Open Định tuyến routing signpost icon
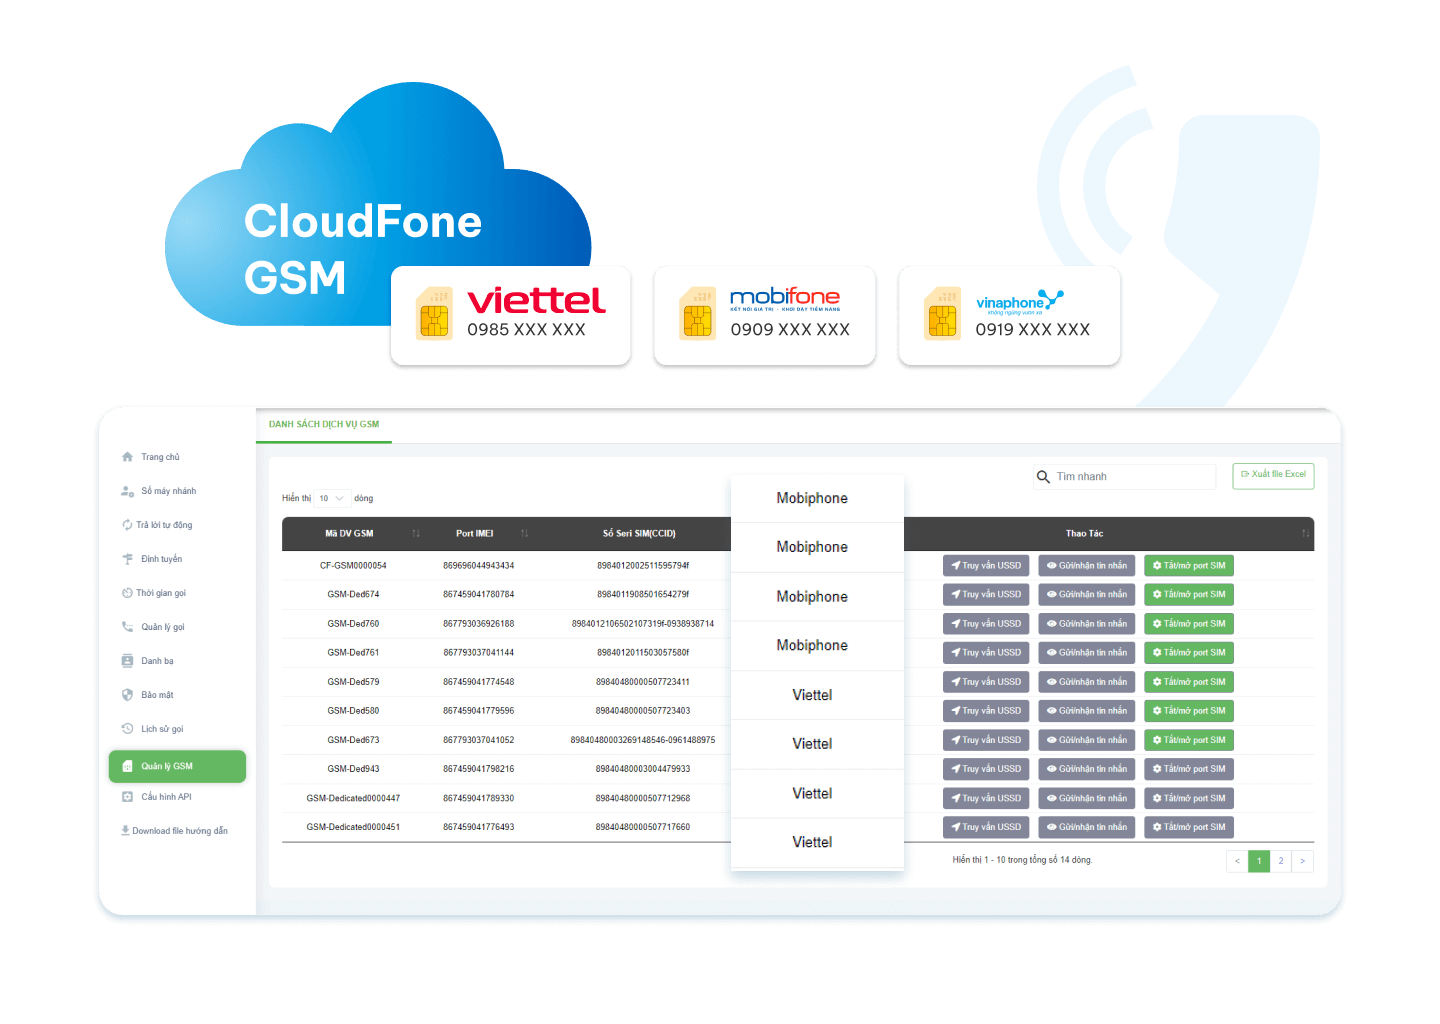 [x=127, y=559]
